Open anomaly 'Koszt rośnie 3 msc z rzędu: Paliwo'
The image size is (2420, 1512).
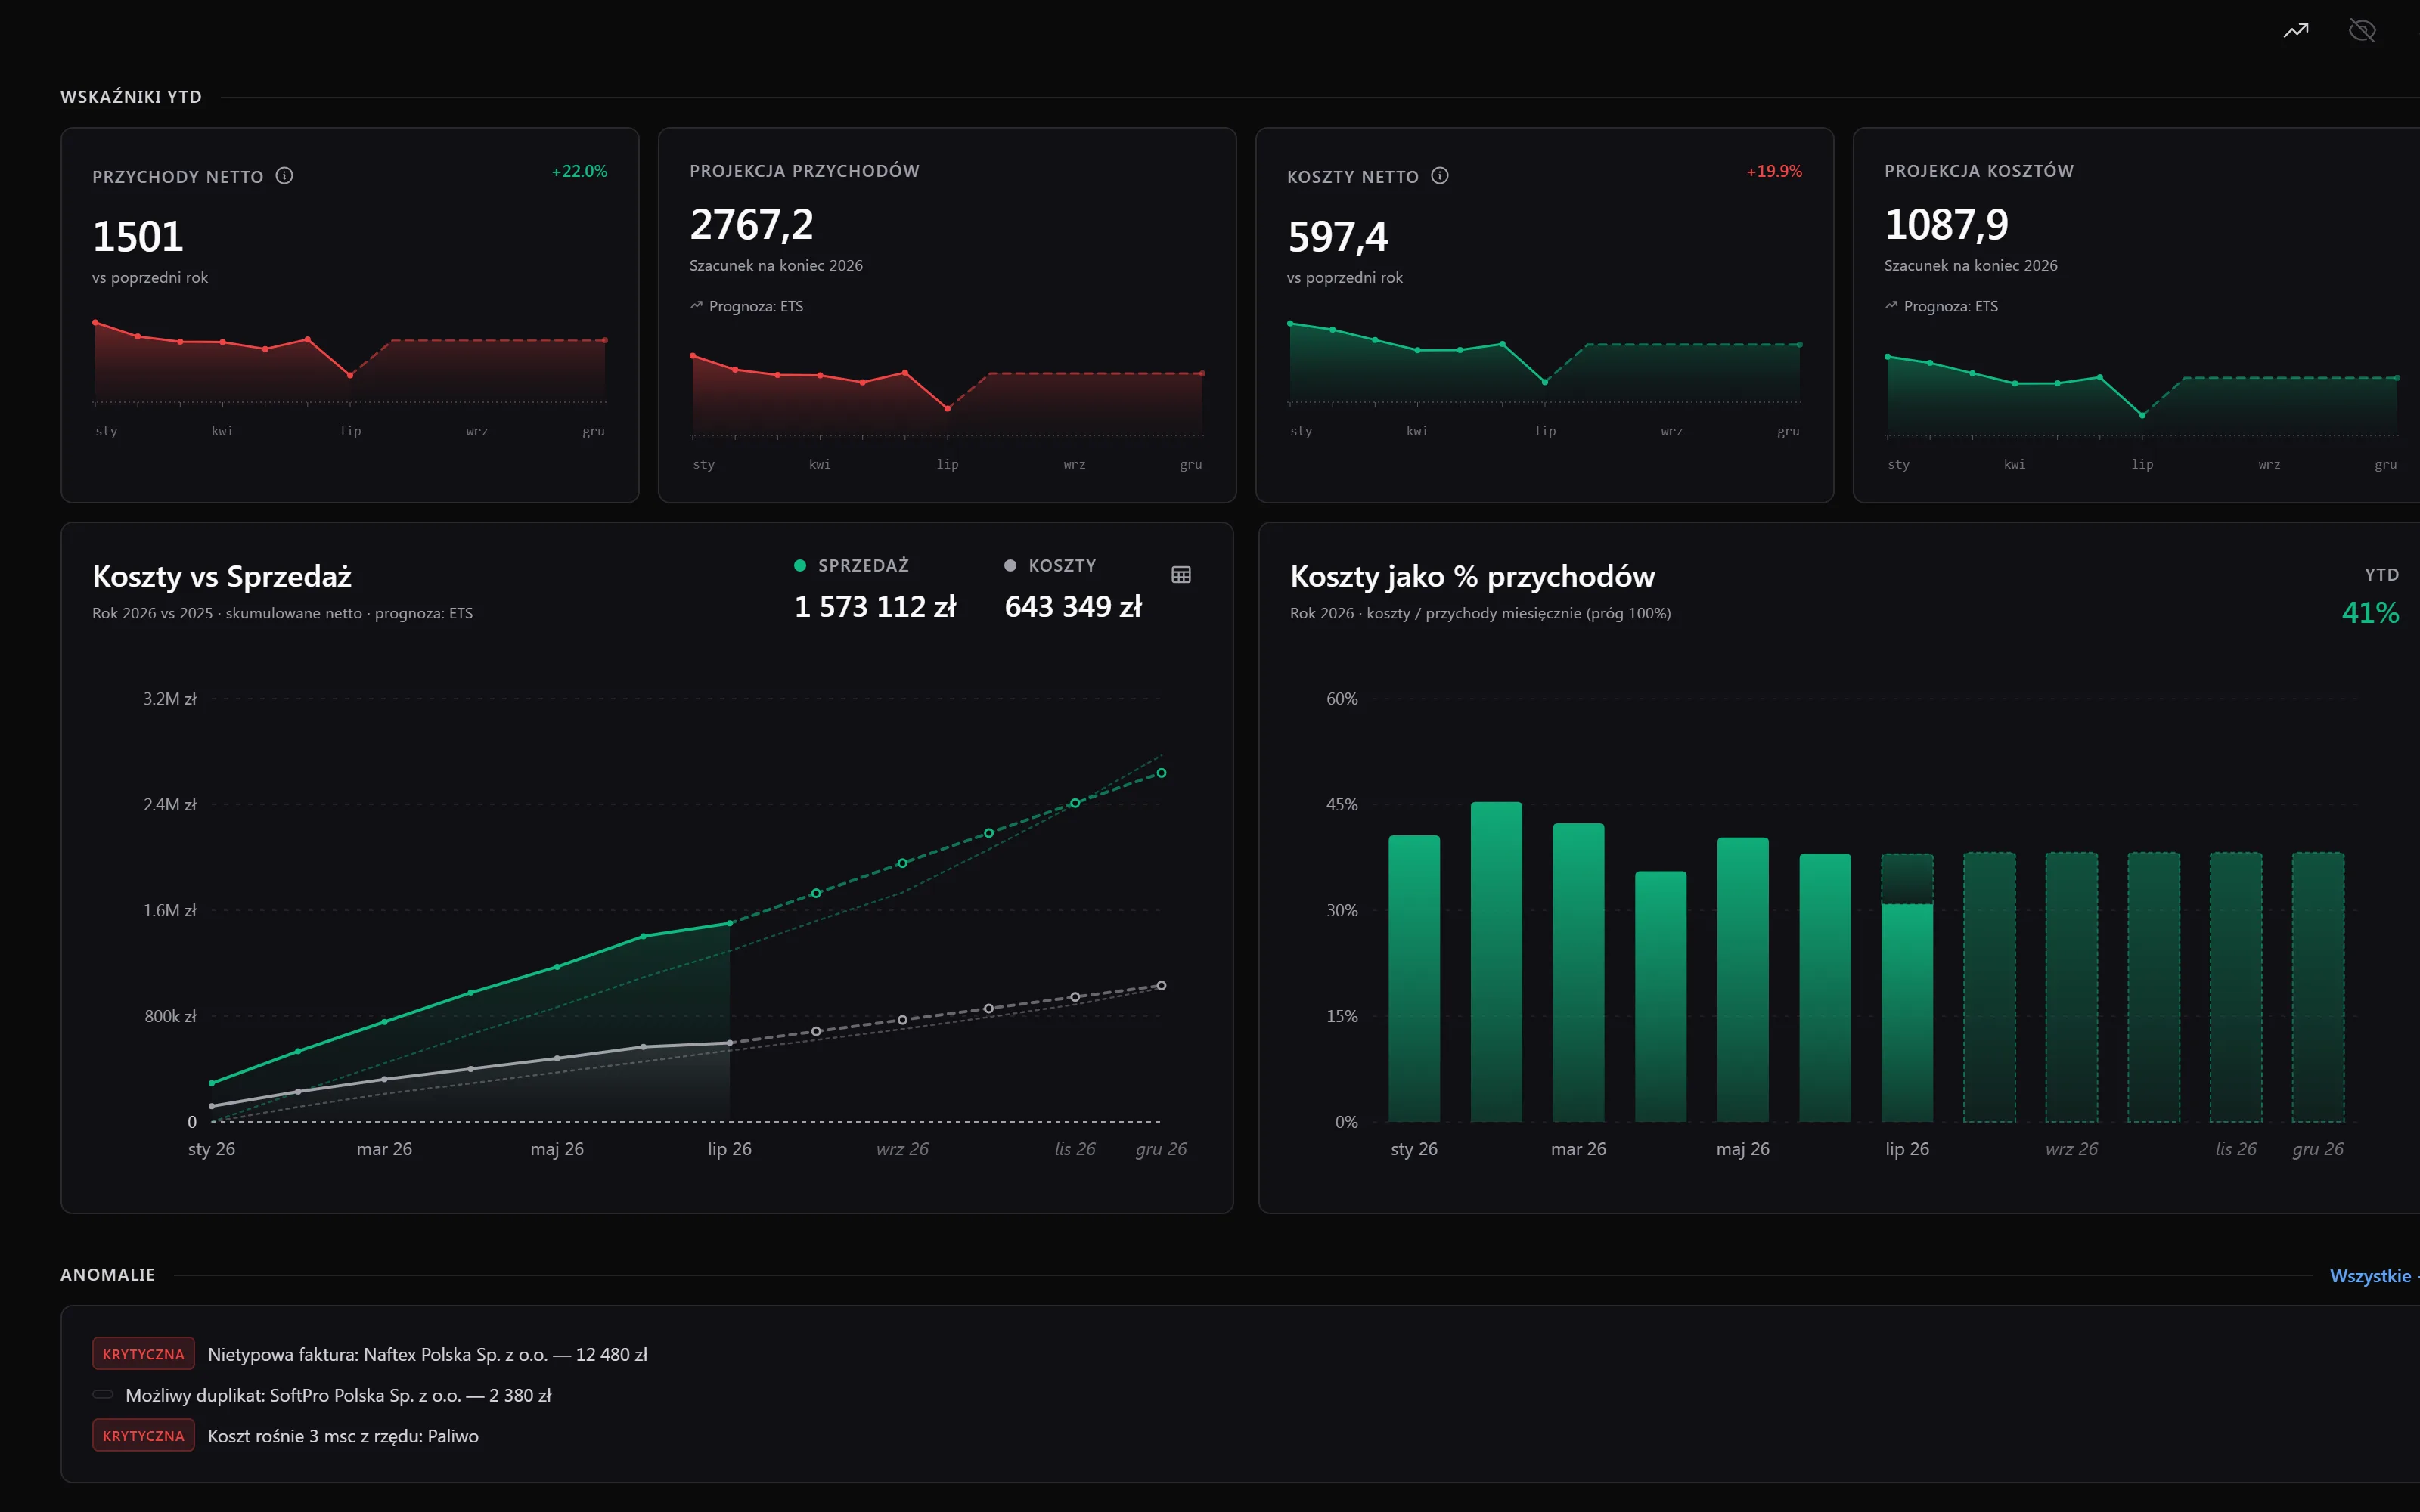pos(343,1437)
